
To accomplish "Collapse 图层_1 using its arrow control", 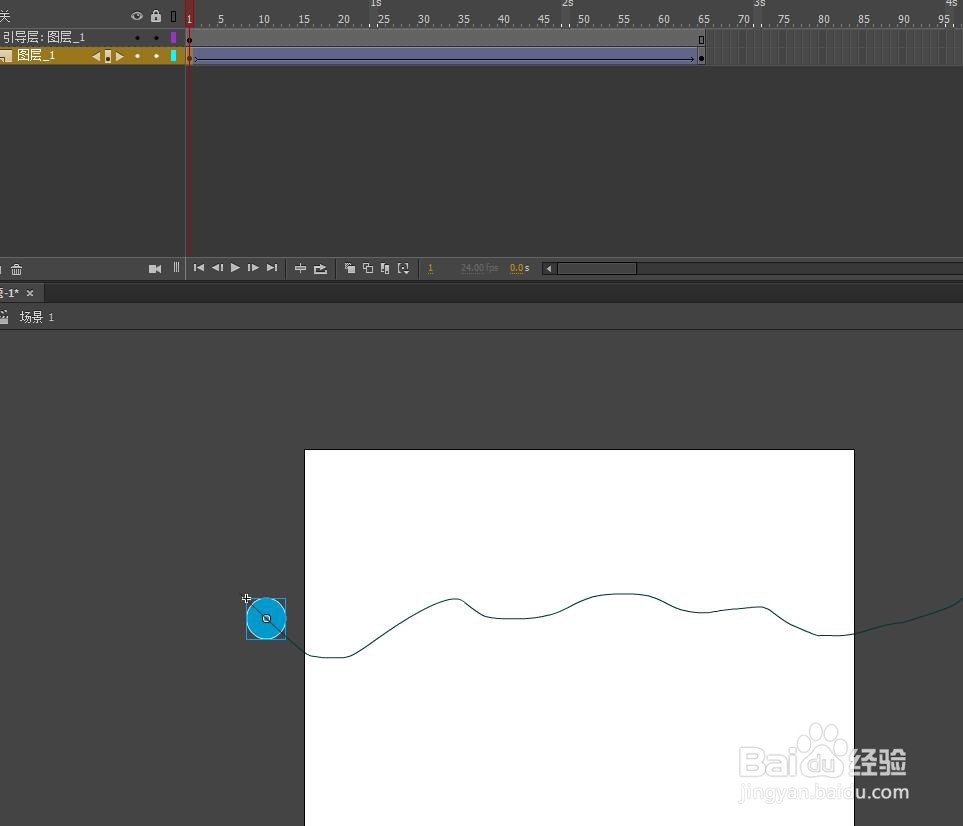I will (96, 56).
